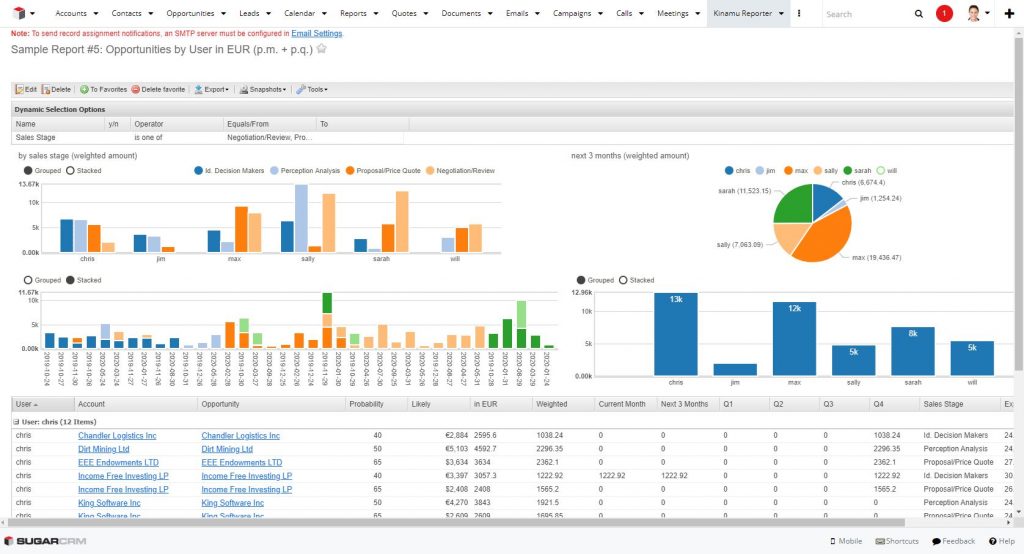Add report To Favorites
Viewport: 1024px width, 554px height.
[103, 90]
